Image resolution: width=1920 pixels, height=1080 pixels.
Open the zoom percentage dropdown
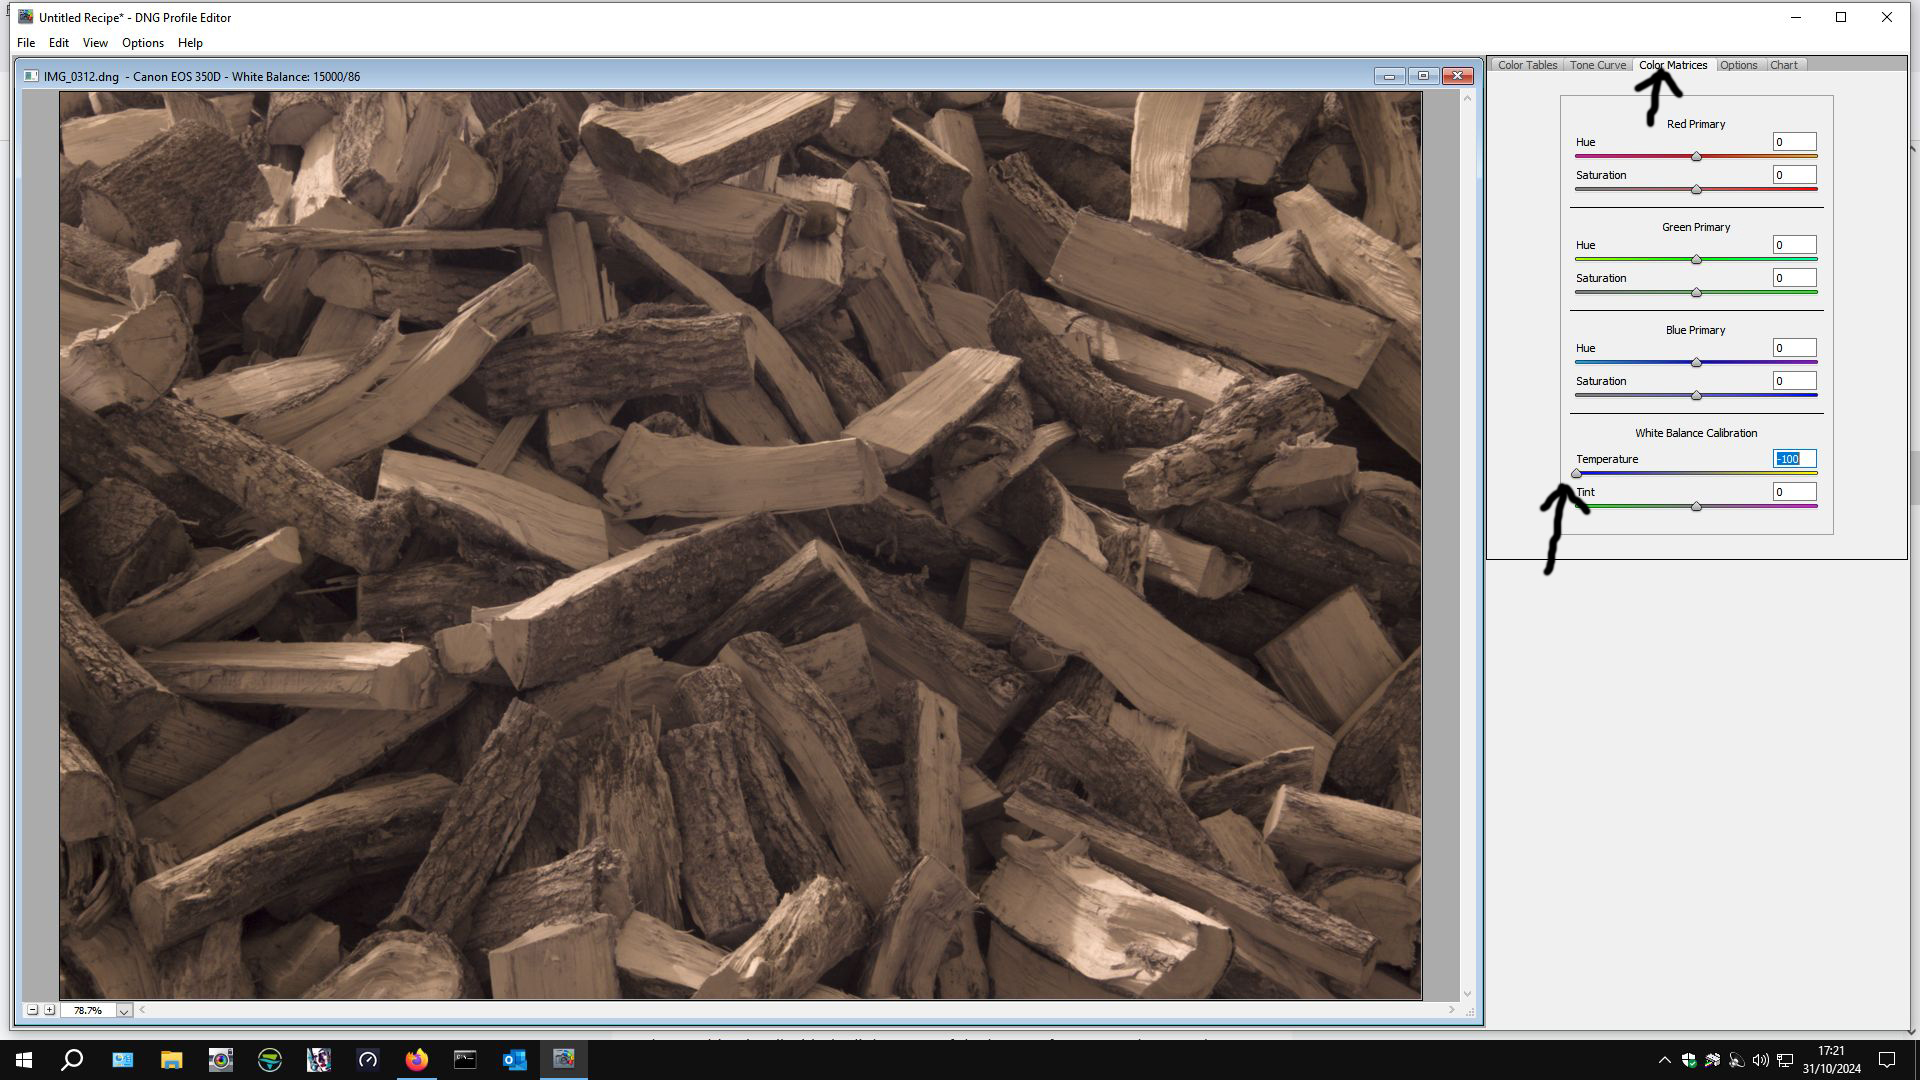124,1011
